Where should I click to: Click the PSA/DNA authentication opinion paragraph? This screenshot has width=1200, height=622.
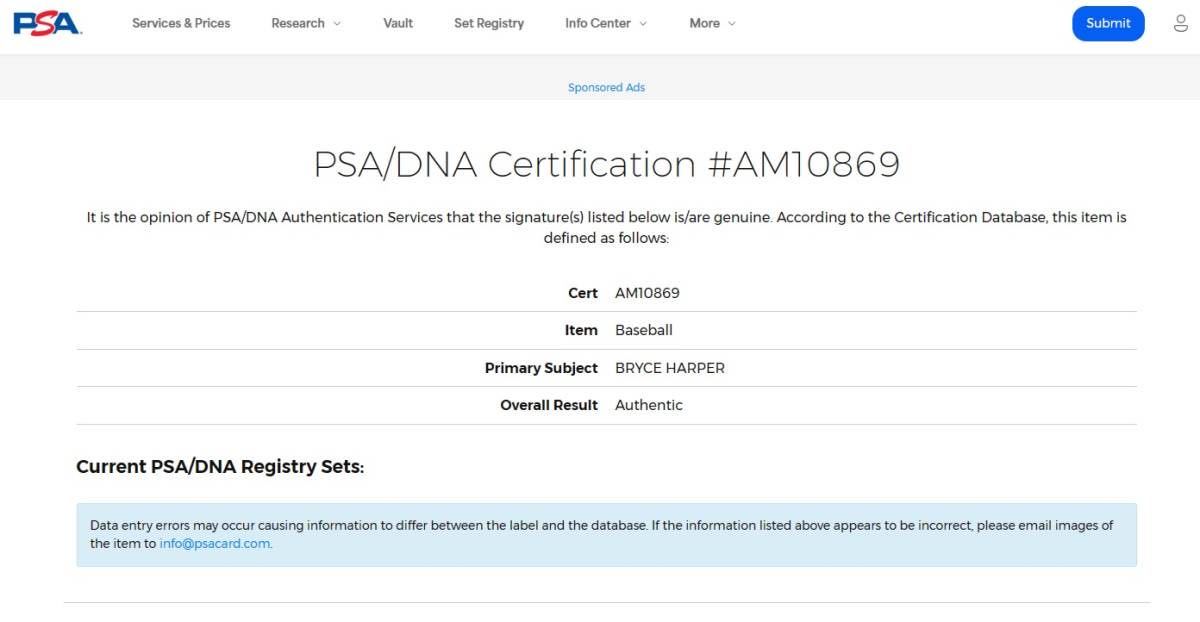(x=607, y=227)
